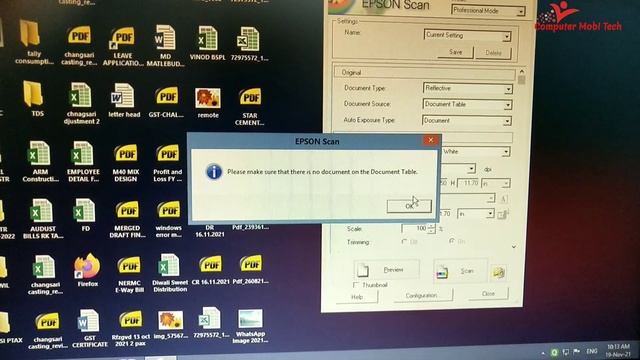Collapse the Original section header
This screenshot has width=640, height=360.
(x=425, y=73)
